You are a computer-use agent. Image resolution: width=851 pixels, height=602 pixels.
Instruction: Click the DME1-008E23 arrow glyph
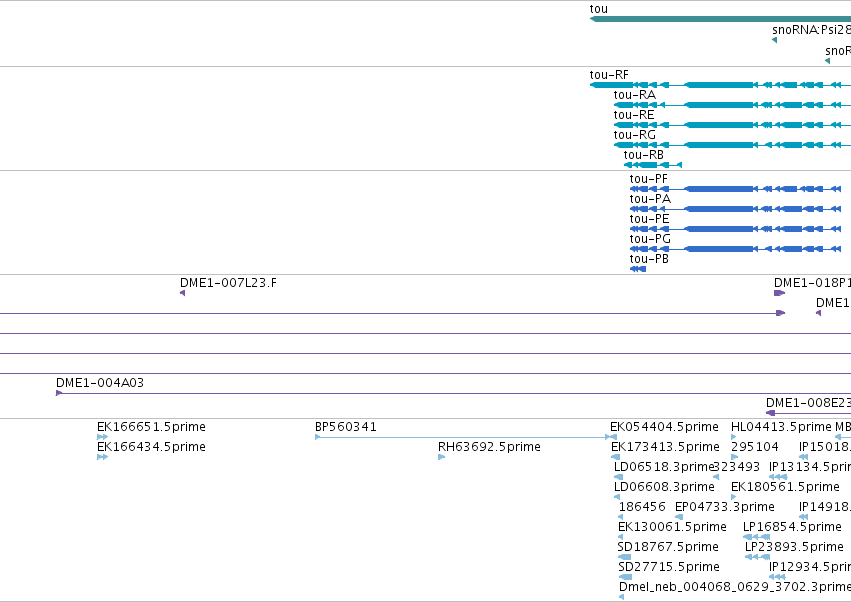770,413
